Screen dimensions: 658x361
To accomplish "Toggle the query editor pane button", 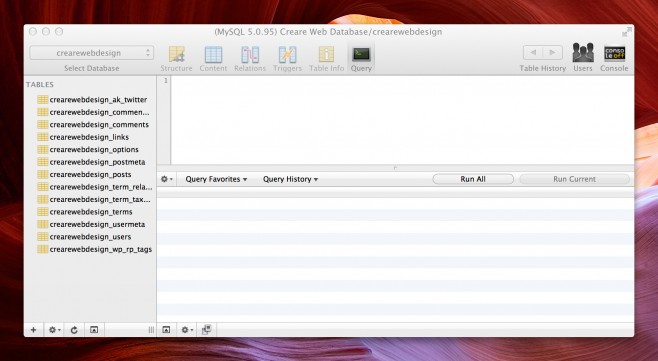I will (166, 330).
